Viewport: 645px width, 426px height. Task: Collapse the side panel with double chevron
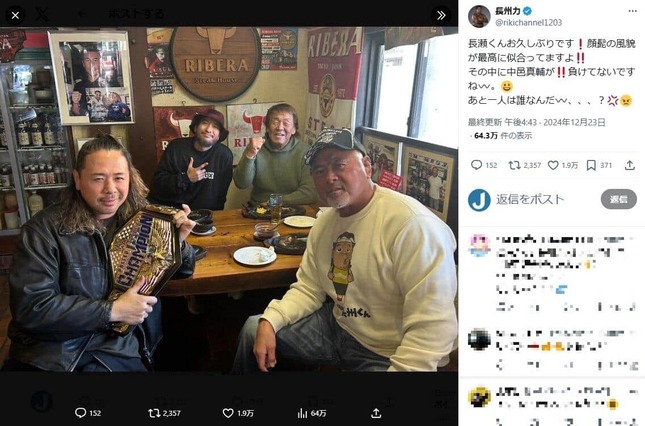pyautogui.click(x=441, y=15)
